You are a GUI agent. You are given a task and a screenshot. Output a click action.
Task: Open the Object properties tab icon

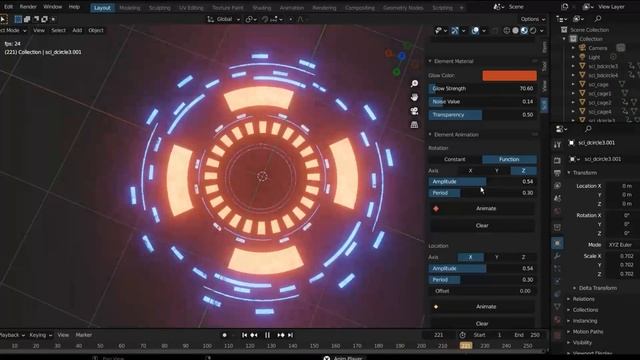pyautogui.click(x=557, y=243)
